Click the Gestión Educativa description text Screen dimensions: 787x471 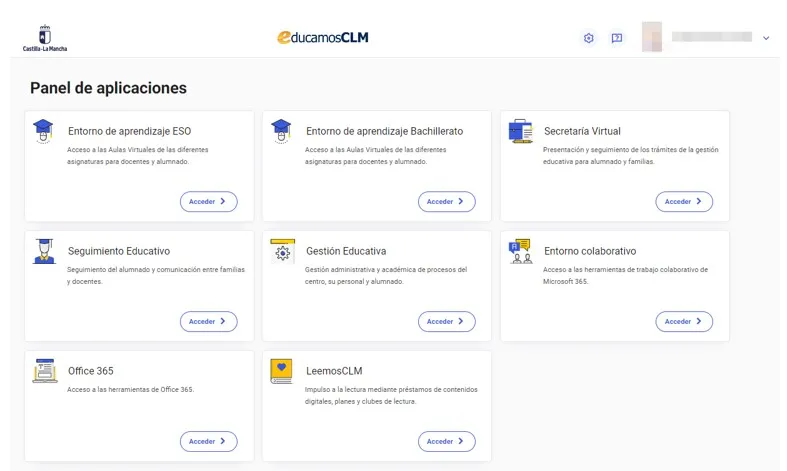click(386, 276)
